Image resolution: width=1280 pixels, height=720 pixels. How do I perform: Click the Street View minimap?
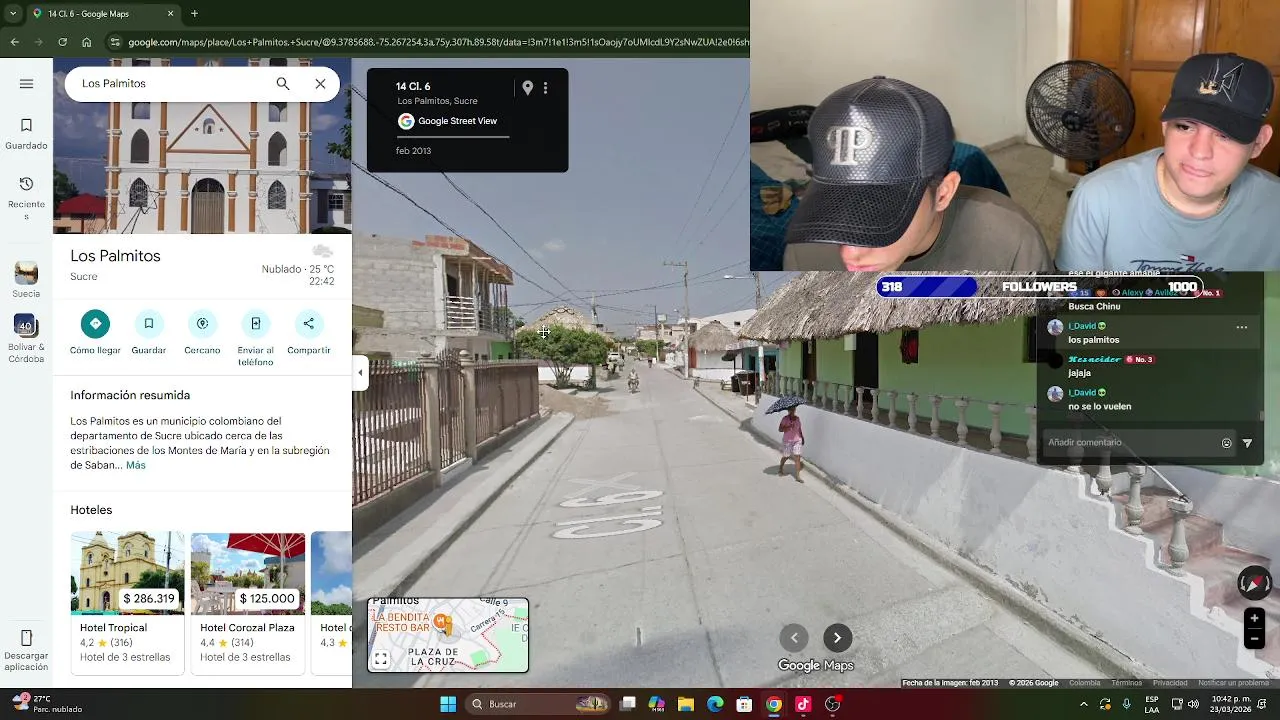(x=448, y=635)
